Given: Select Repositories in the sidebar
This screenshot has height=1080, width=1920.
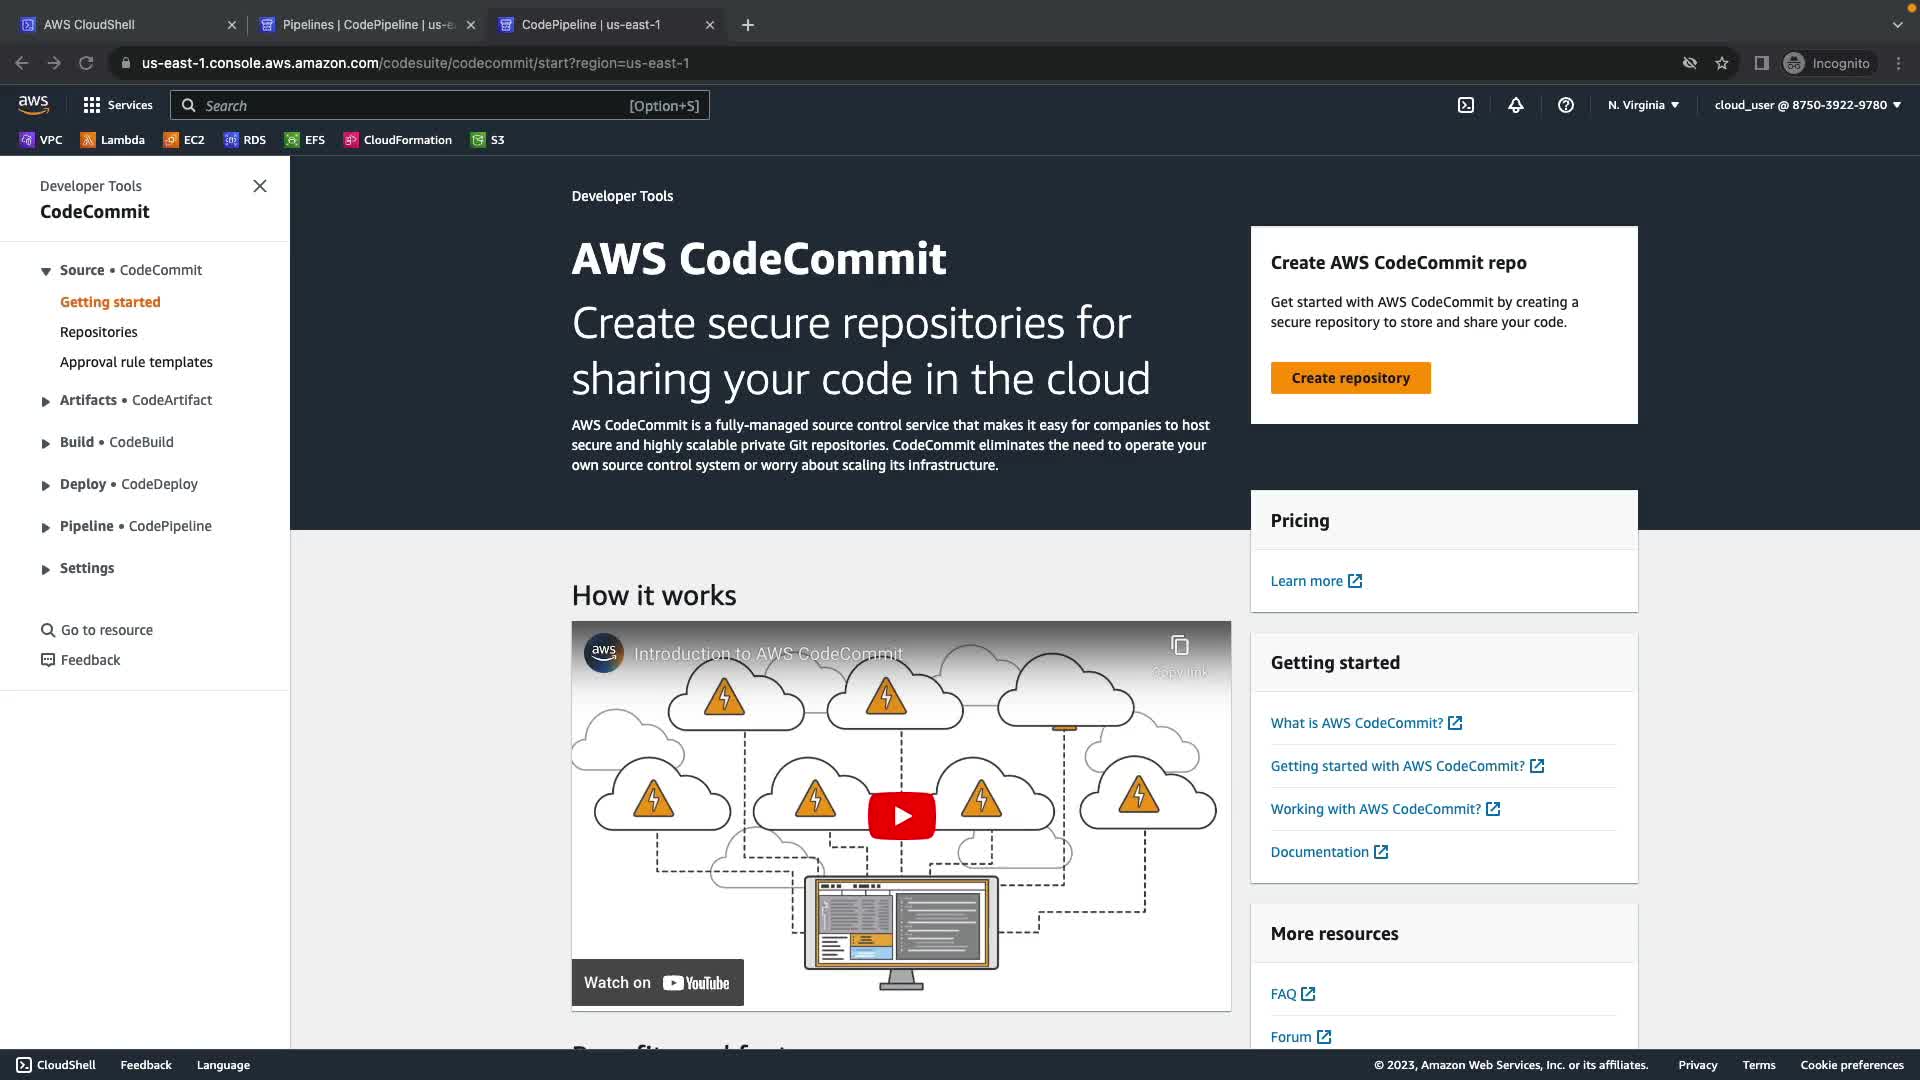Looking at the screenshot, I should coord(98,332).
